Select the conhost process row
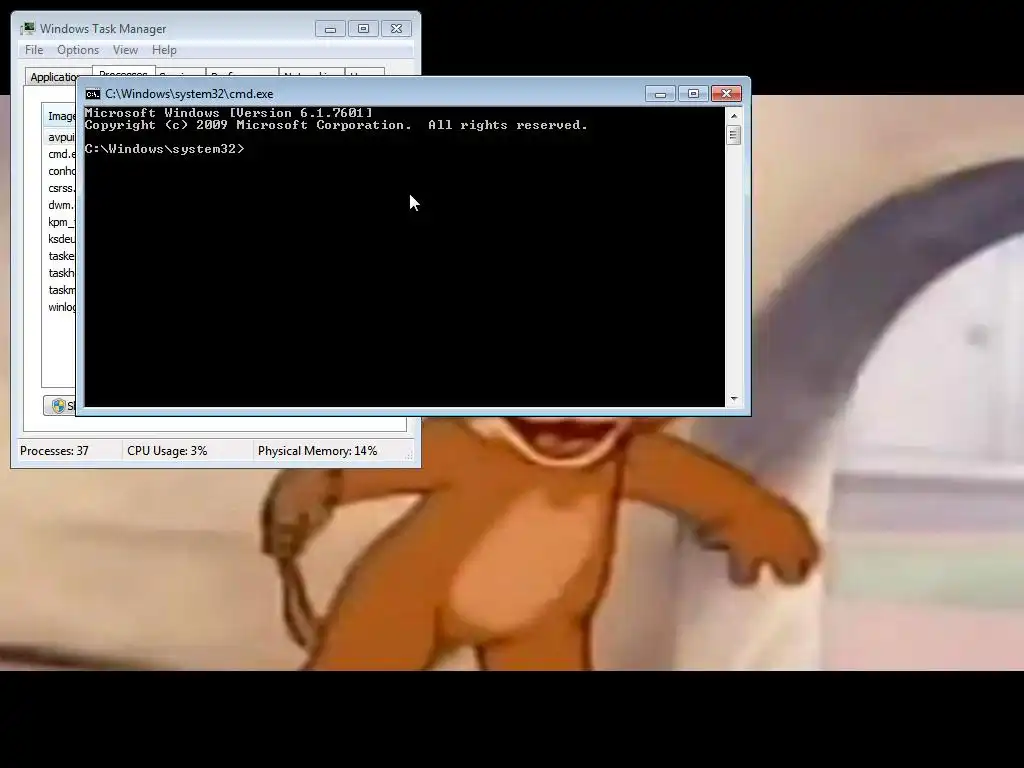1024x768 pixels. [59, 171]
